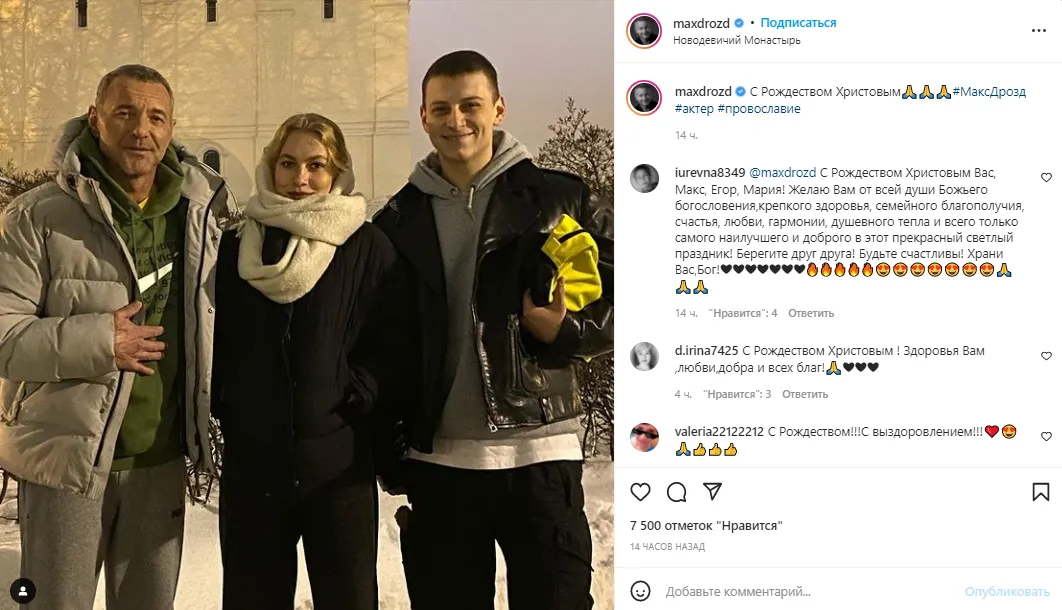Open maxdrozd profile avatar in header
Screen dimensions: 1062x610
tap(643, 31)
